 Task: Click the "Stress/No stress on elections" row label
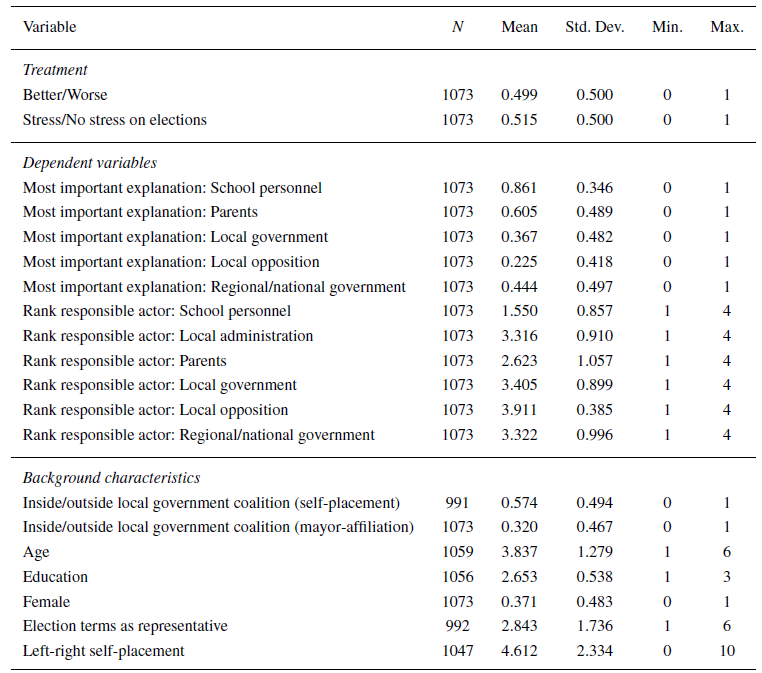click(115, 120)
